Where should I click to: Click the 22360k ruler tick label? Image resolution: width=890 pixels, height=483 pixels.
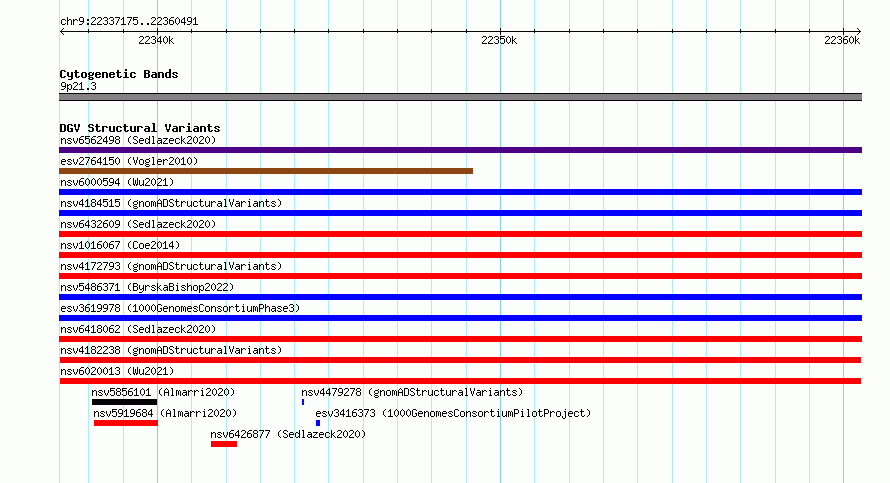pyautogui.click(x=842, y=40)
